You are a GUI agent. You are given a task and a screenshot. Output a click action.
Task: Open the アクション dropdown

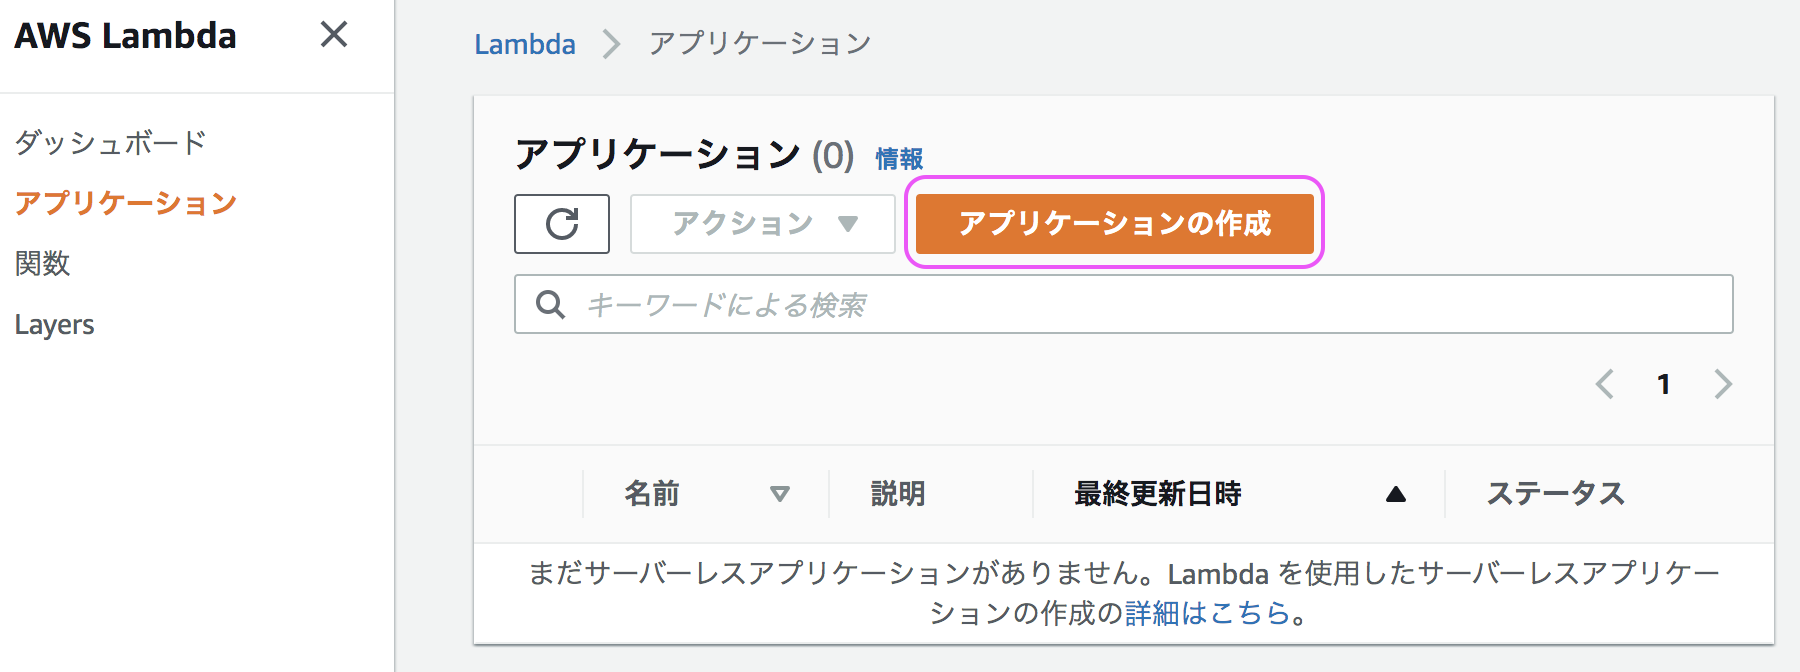tap(762, 224)
